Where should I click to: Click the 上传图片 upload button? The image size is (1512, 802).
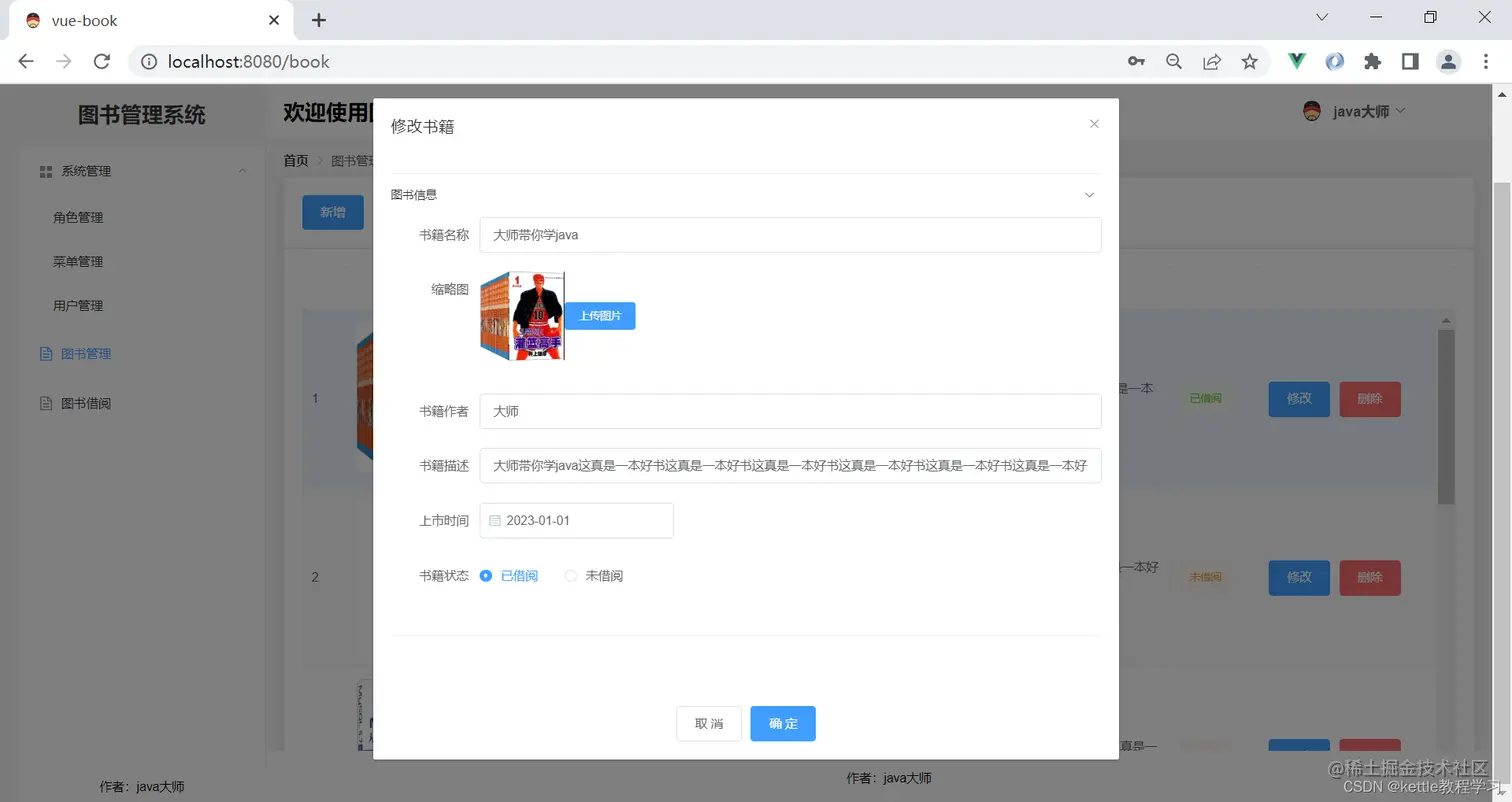600,315
